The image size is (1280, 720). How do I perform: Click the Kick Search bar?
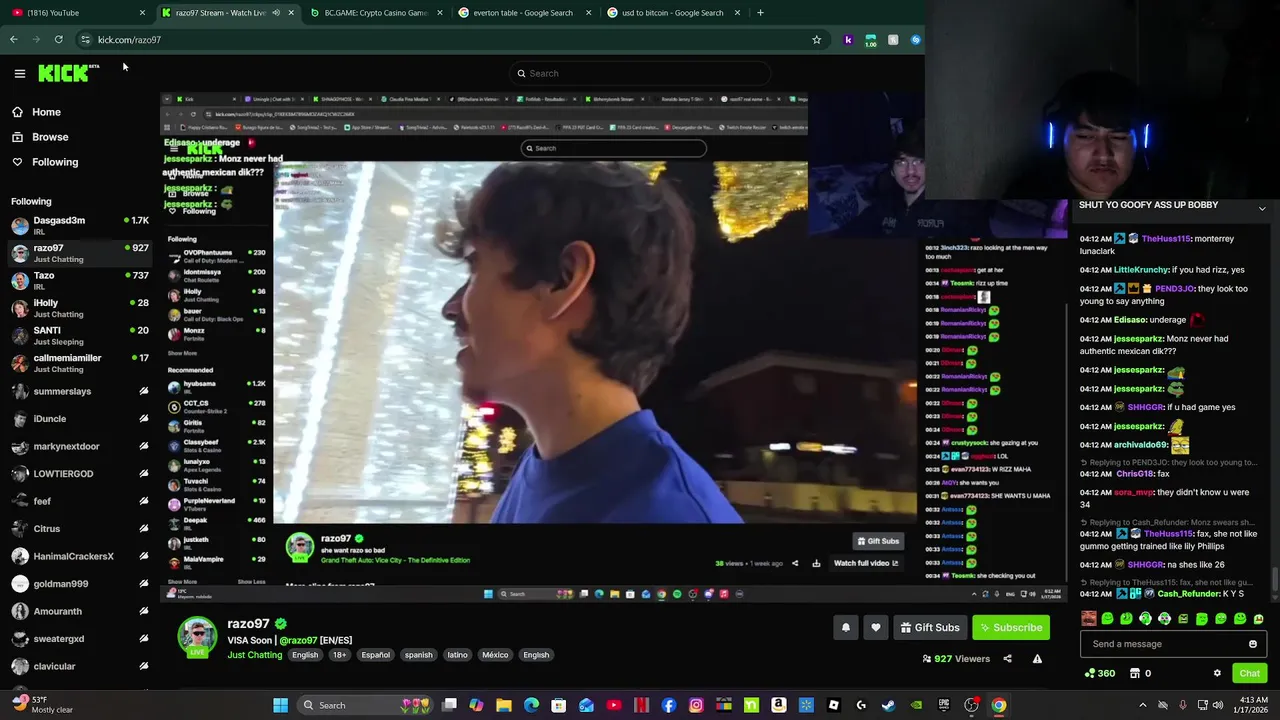[640, 73]
